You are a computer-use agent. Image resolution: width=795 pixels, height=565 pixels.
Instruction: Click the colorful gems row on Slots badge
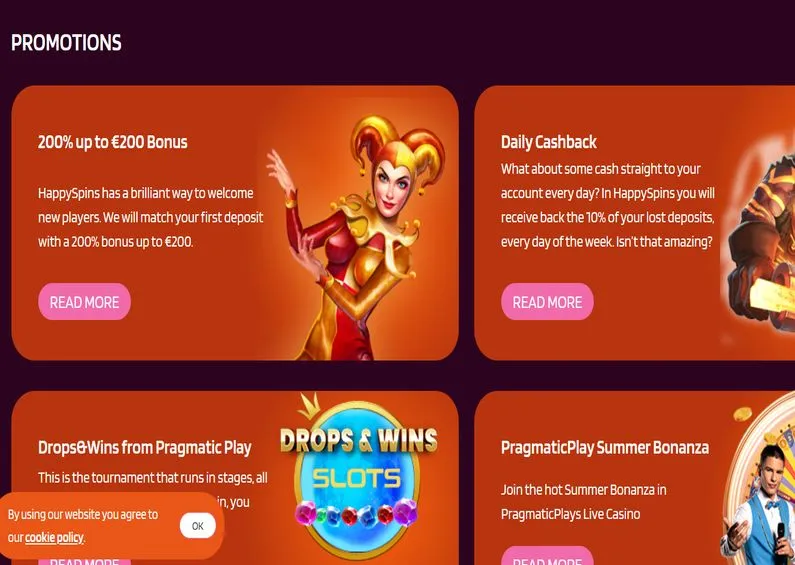coord(356,512)
